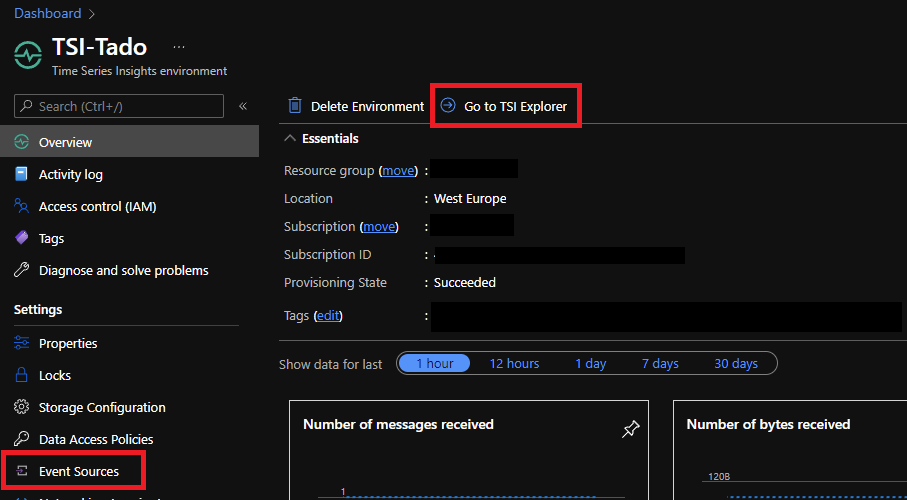This screenshot has width=907, height=500.
Task: Click the wrench Diagnose icon
Action: coord(21,270)
